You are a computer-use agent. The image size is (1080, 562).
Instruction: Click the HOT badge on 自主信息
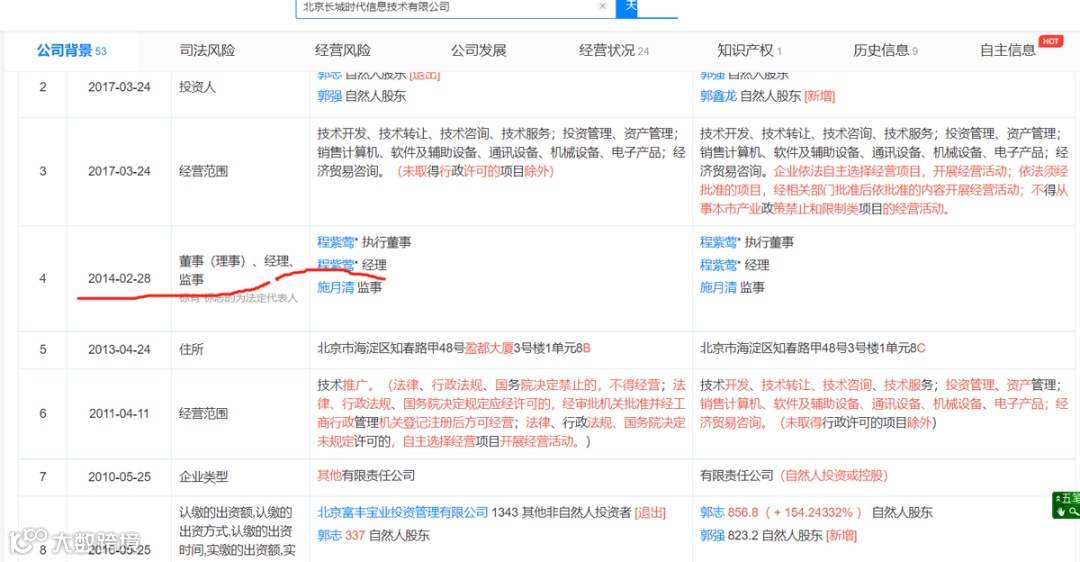point(1050,41)
